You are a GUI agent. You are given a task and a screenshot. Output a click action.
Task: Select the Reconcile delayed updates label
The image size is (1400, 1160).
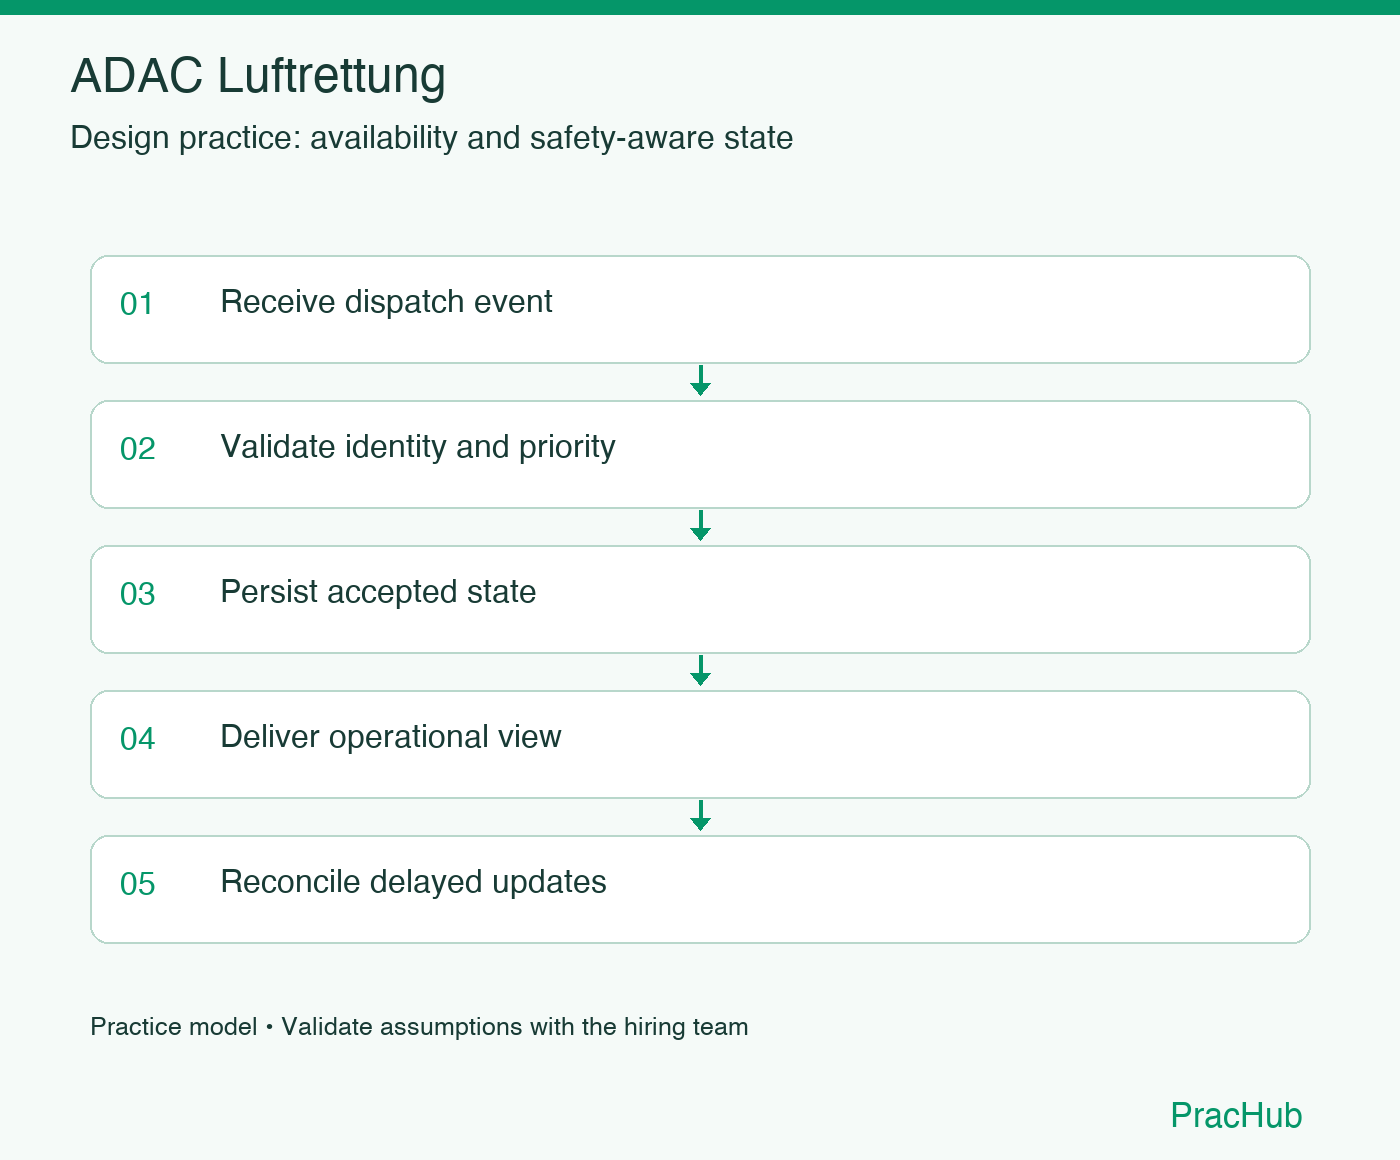coord(413,882)
